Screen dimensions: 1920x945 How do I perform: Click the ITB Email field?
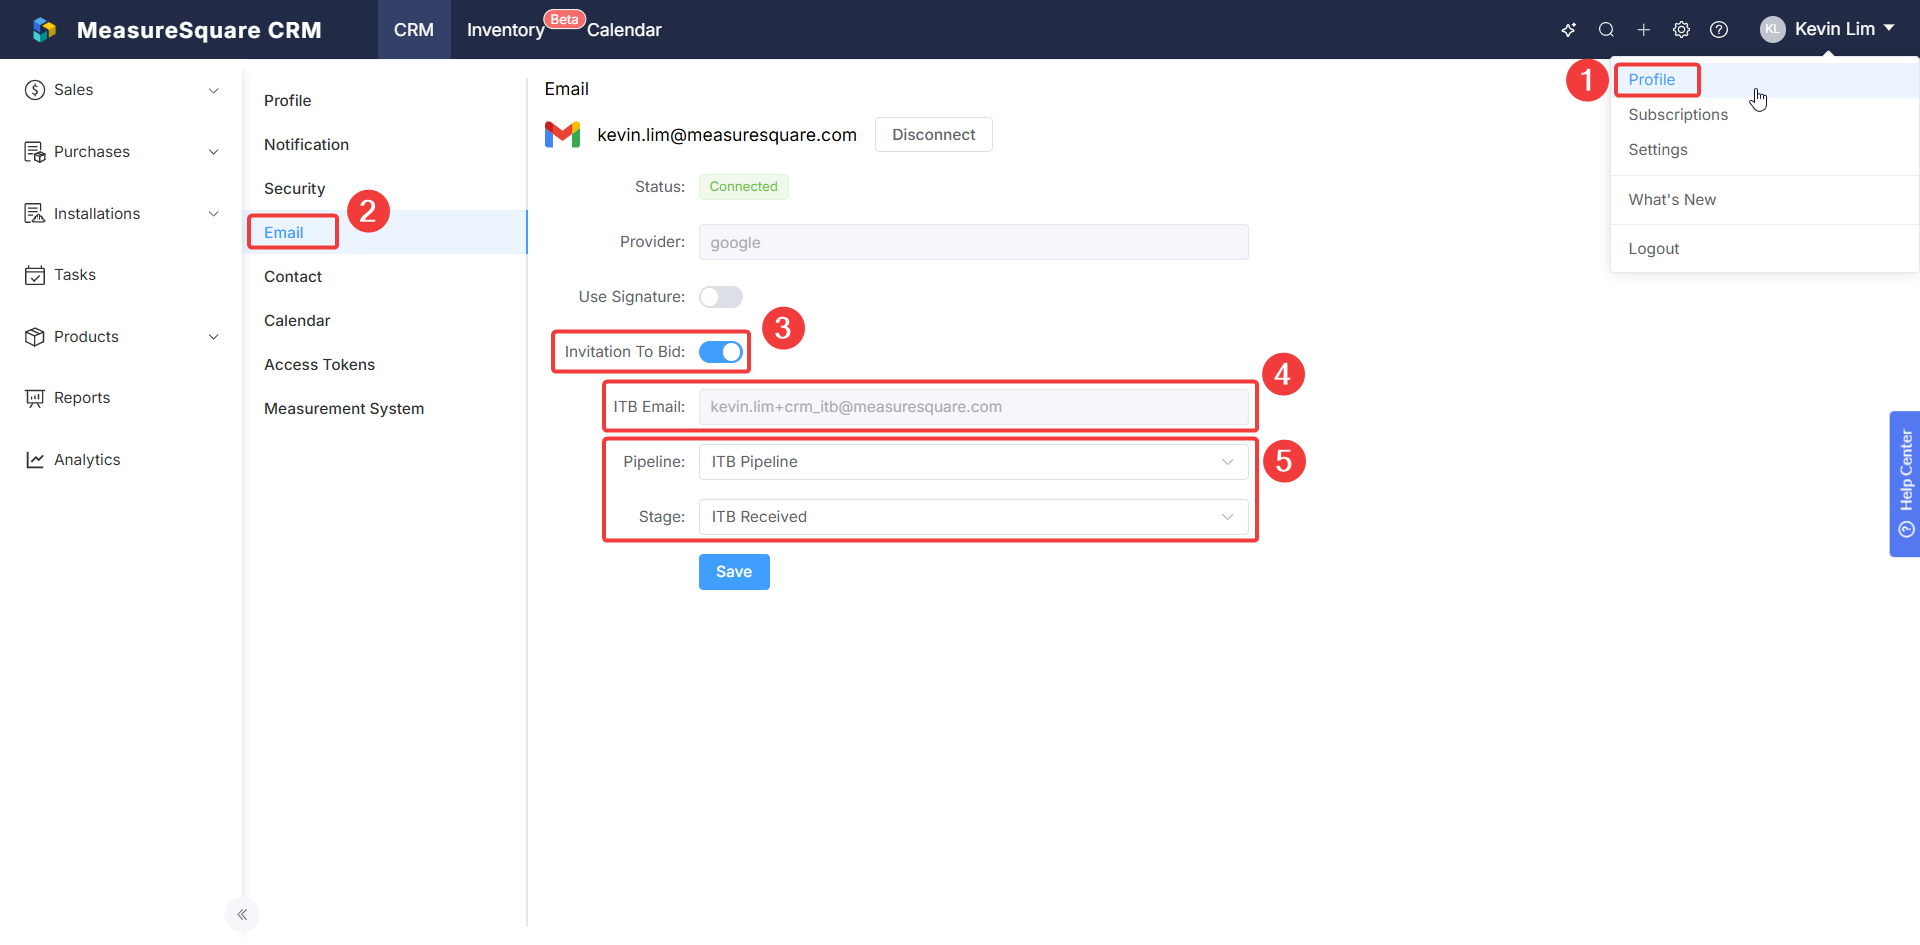973,407
